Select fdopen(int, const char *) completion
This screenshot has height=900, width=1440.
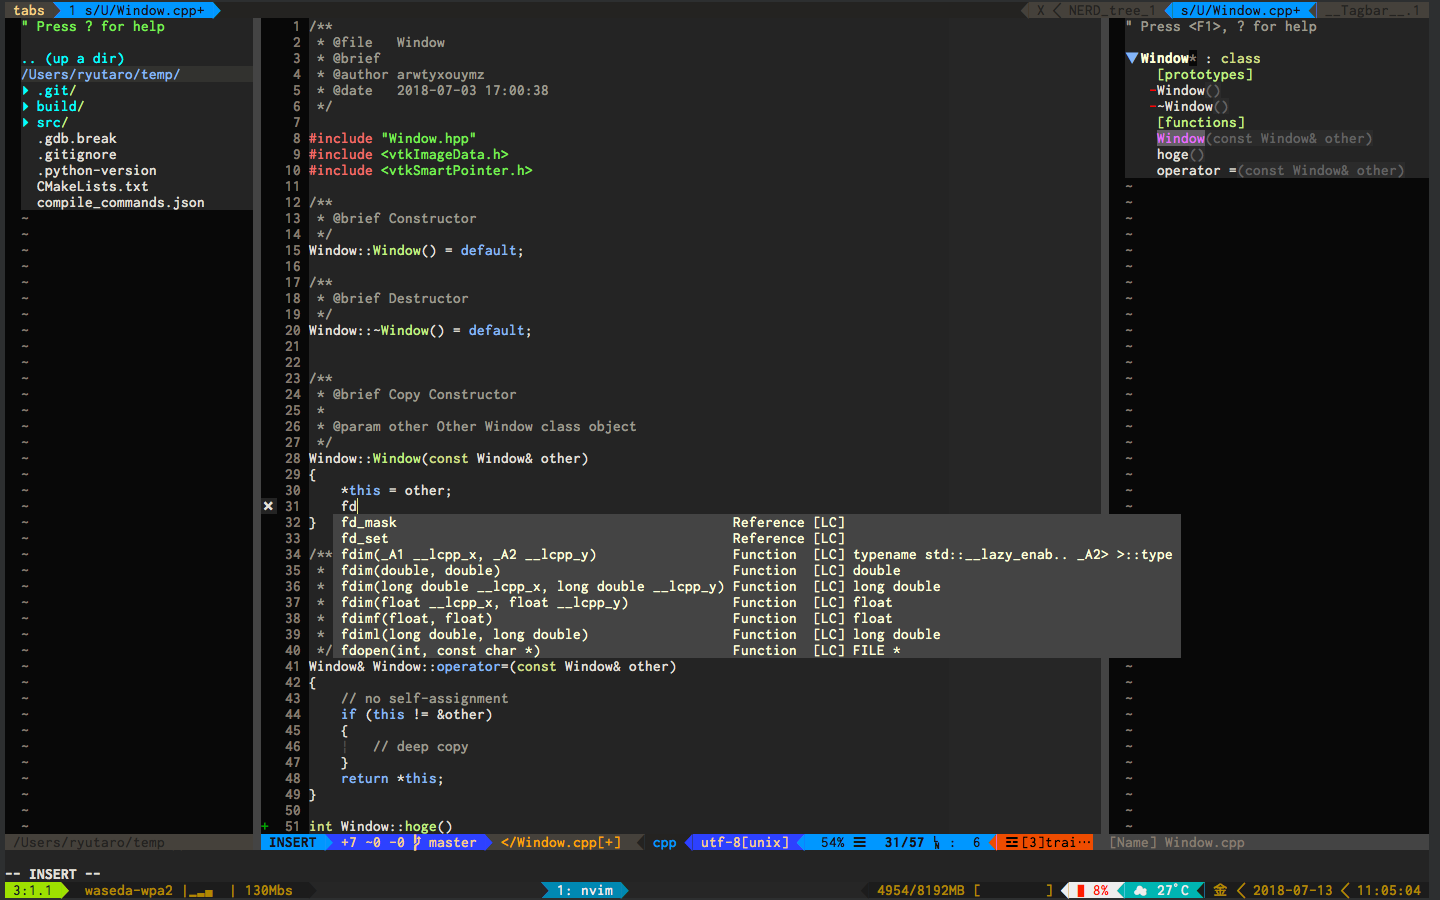point(440,651)
